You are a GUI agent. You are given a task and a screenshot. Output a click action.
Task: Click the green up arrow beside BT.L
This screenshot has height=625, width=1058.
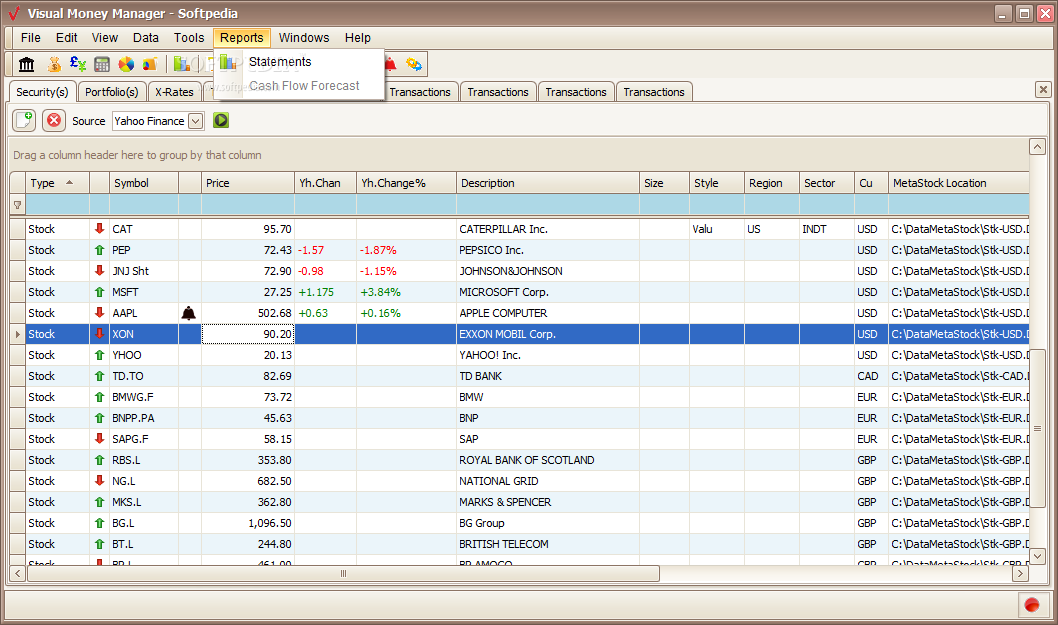[x=99, y=544]
